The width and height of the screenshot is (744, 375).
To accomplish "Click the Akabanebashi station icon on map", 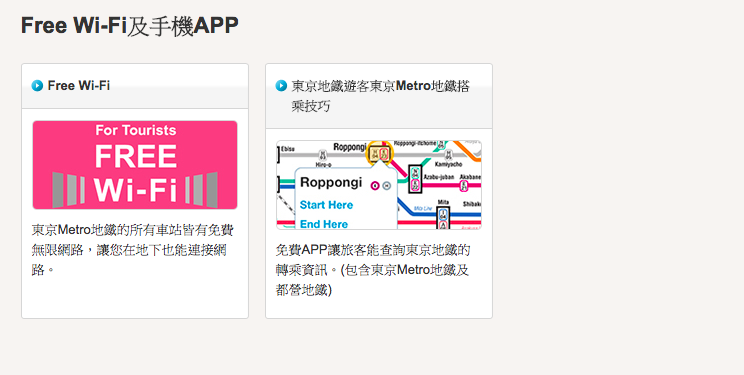I will tap(464, 186).
